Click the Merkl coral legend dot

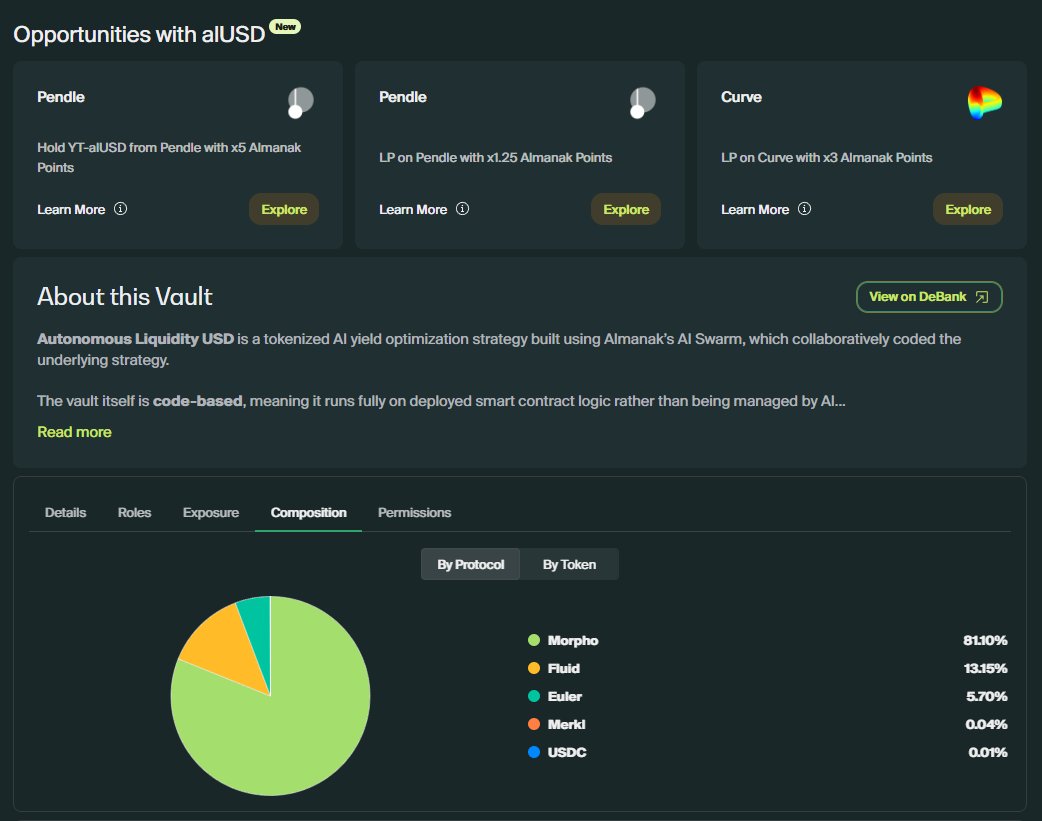pyautogui.click(x=534, y=724)
